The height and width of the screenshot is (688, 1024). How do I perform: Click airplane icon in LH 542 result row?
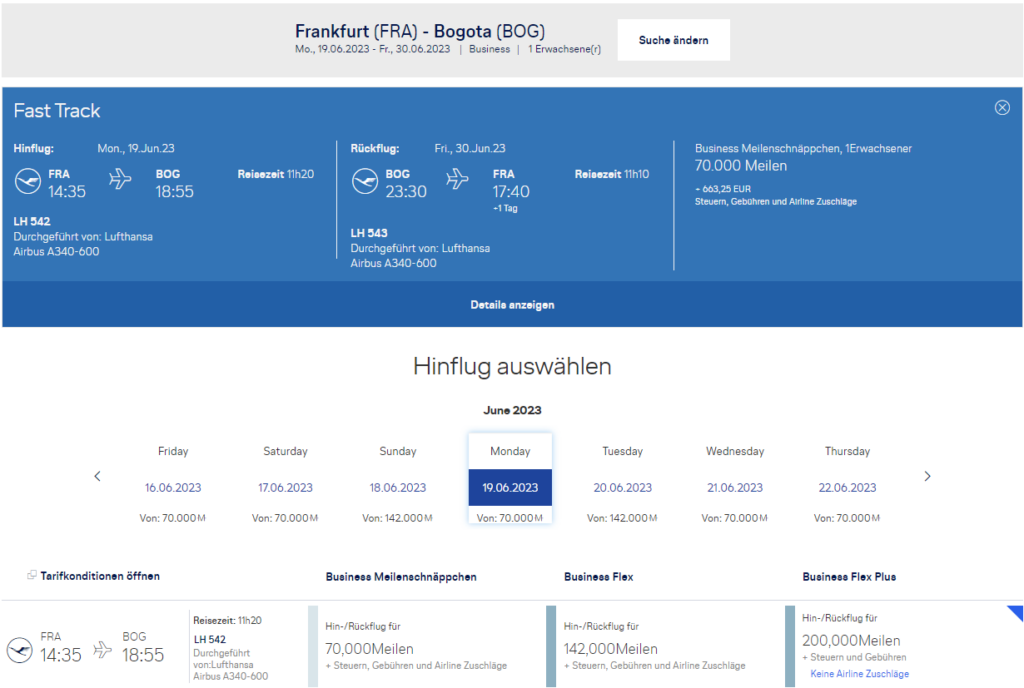[102, 649]
